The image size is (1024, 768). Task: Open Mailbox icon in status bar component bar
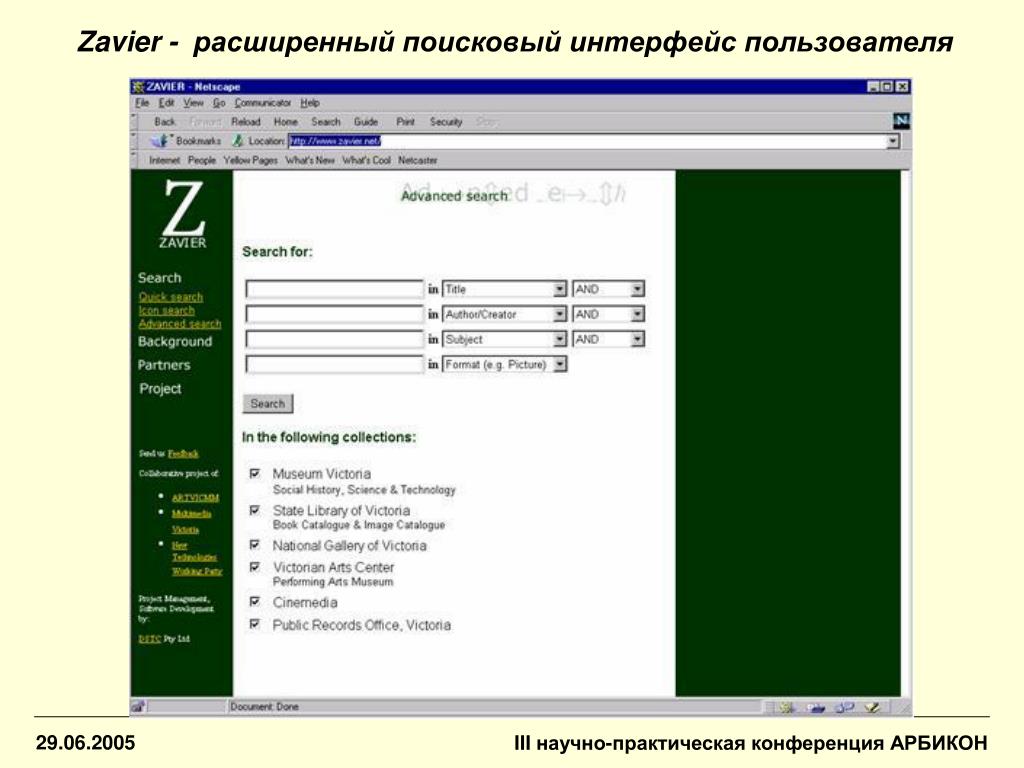click(816, 707)
